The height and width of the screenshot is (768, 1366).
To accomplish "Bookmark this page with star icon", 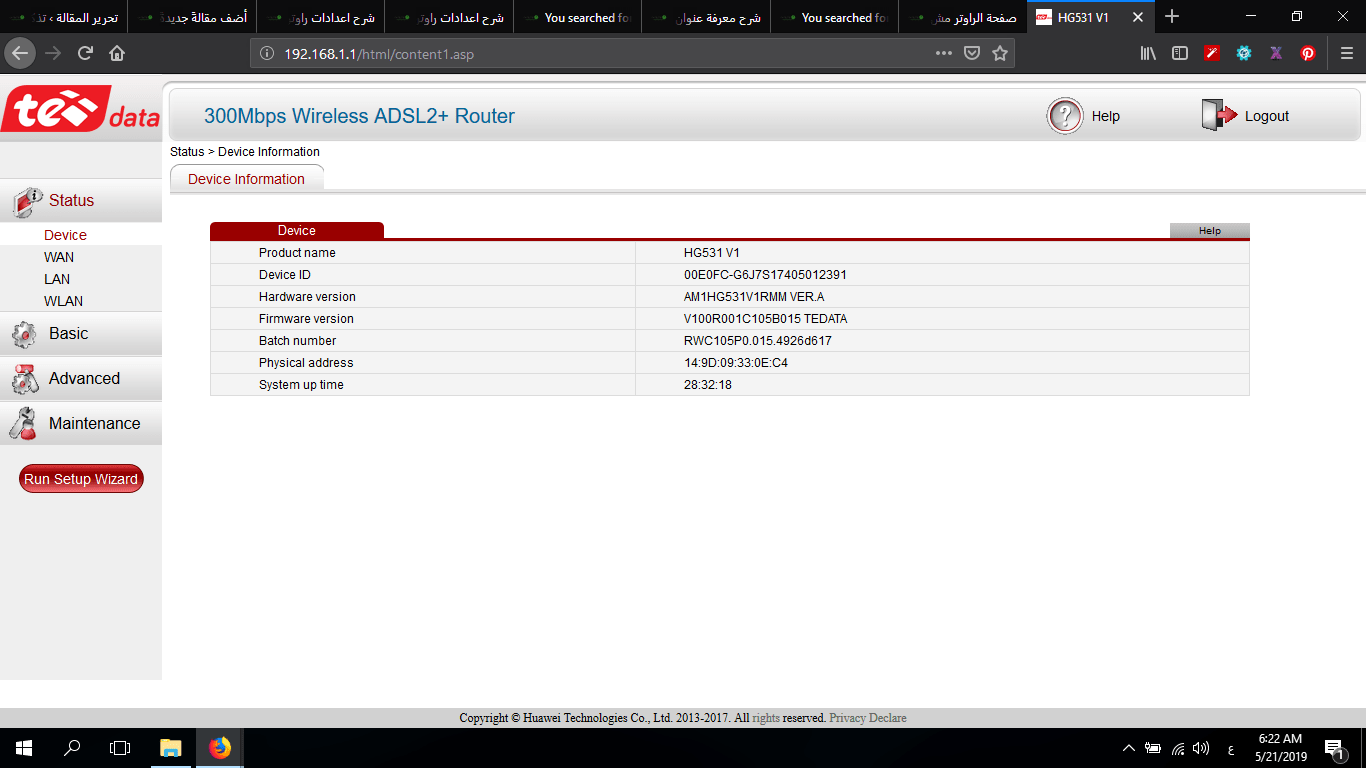I will click(x=999, y=54).
